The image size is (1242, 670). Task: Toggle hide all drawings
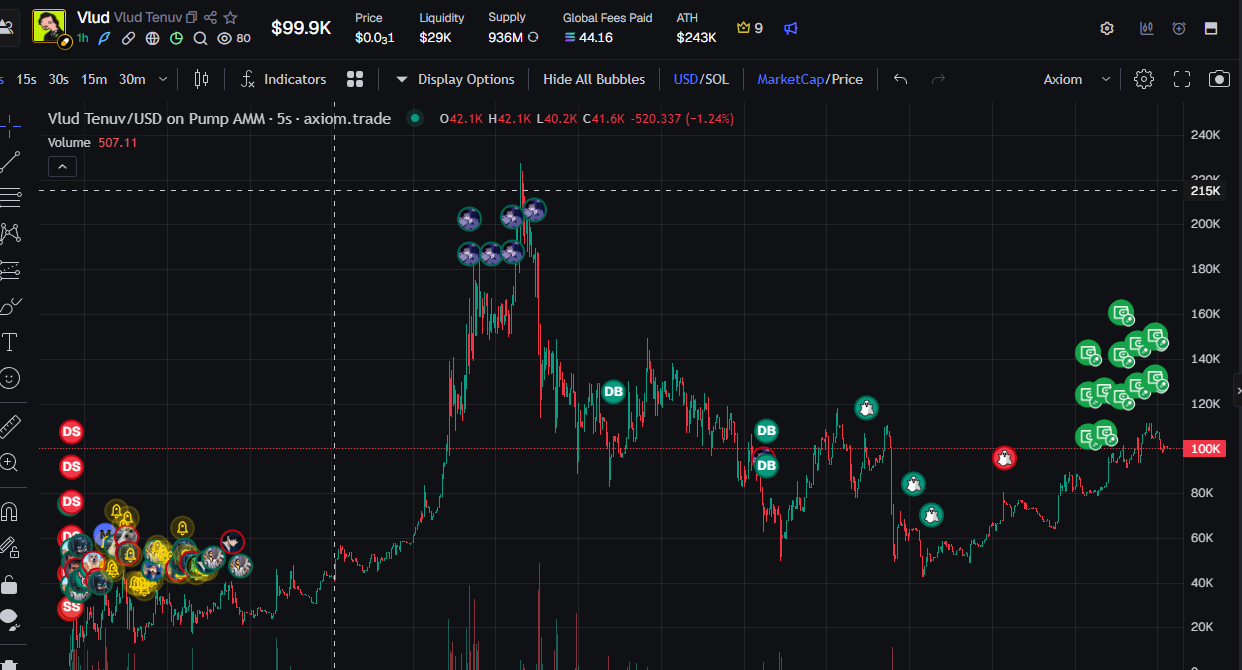pyautogui.click(x=10, y=620)
